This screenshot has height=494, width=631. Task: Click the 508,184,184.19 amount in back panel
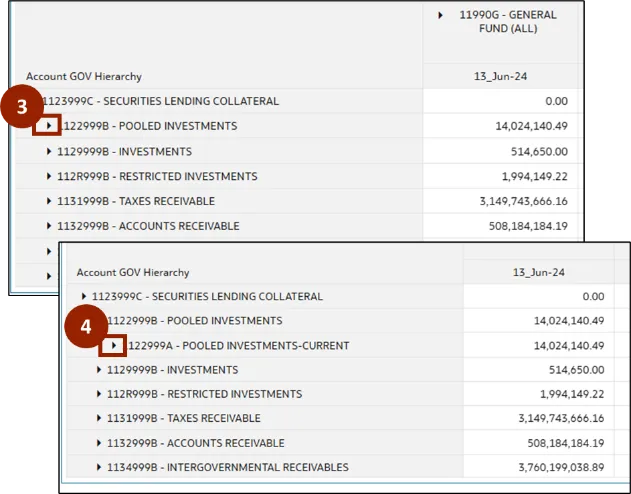(517, 226)
